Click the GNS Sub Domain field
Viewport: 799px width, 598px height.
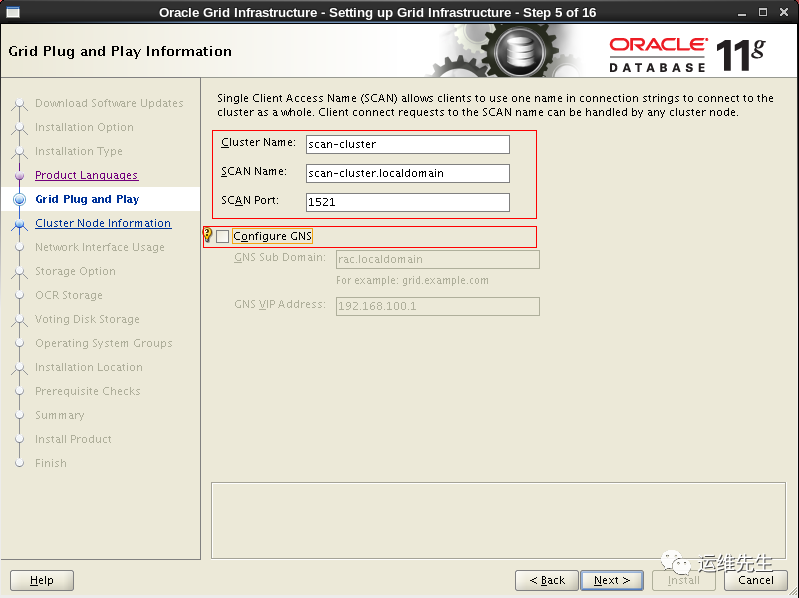point(438,259)
